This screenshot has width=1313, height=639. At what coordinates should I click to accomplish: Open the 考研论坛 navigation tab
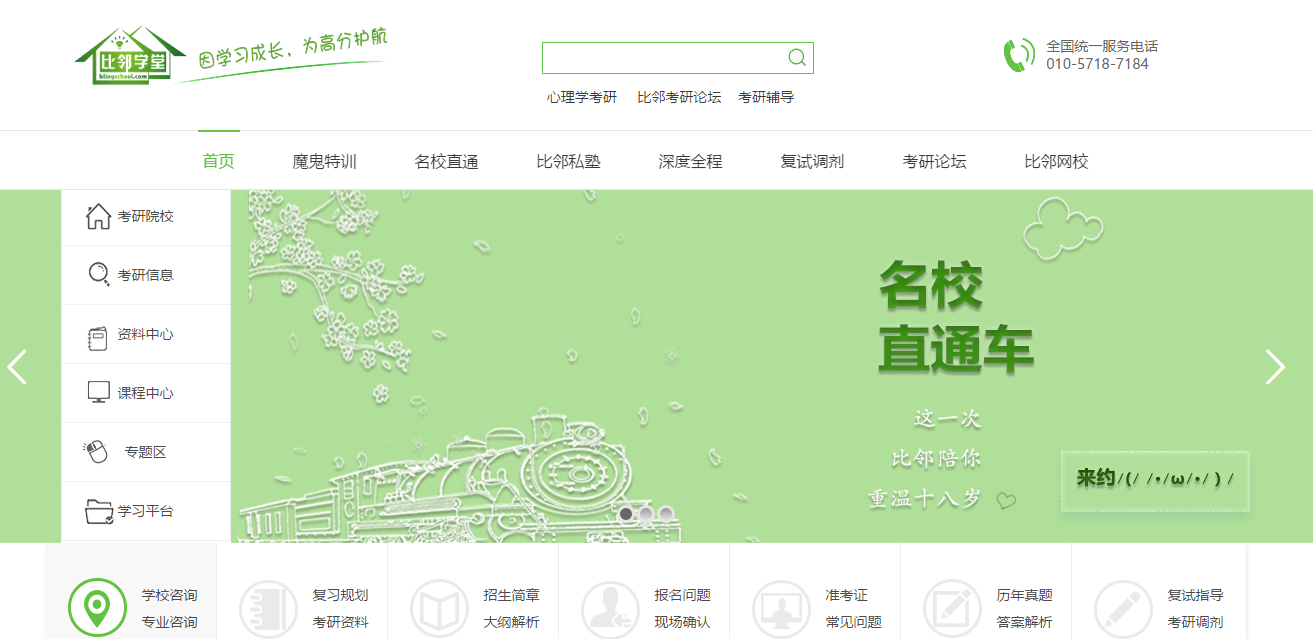coord(934,161)
